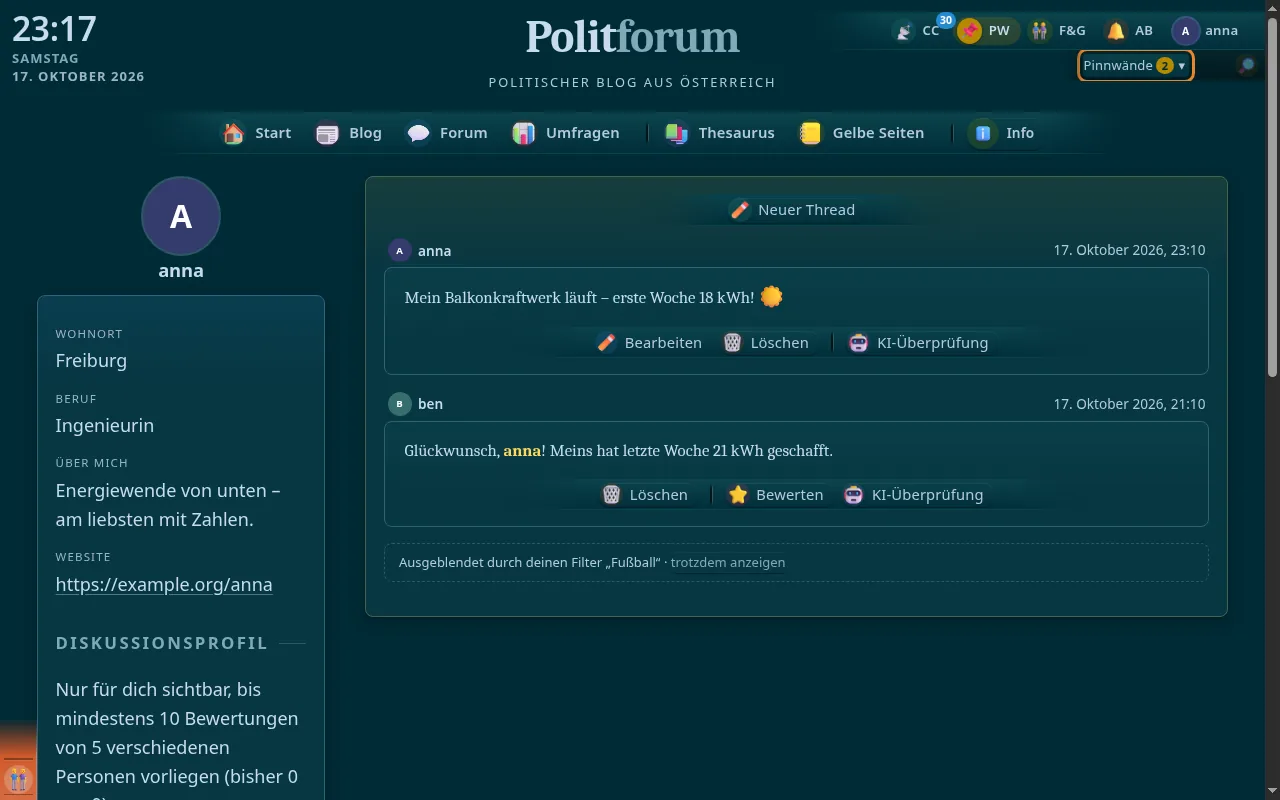1280x800 pixels.
Task: Click the books Thesaurus icon
Action: (x=677, y=133)
